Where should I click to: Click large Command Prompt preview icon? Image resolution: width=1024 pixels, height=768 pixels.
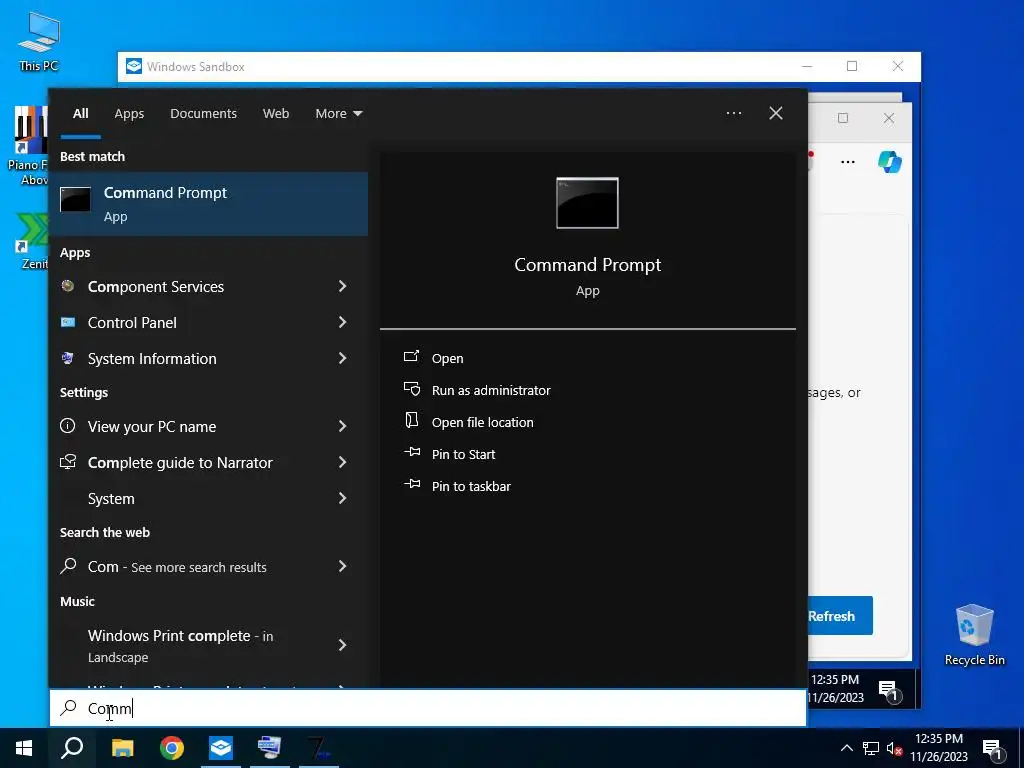(587, 203)
